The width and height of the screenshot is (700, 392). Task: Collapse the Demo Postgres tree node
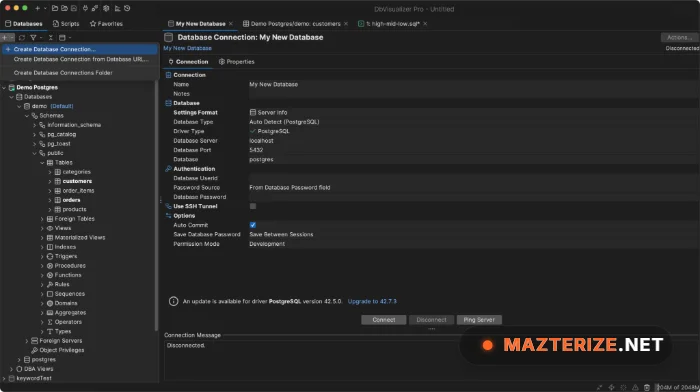click(x=4, y=88)
